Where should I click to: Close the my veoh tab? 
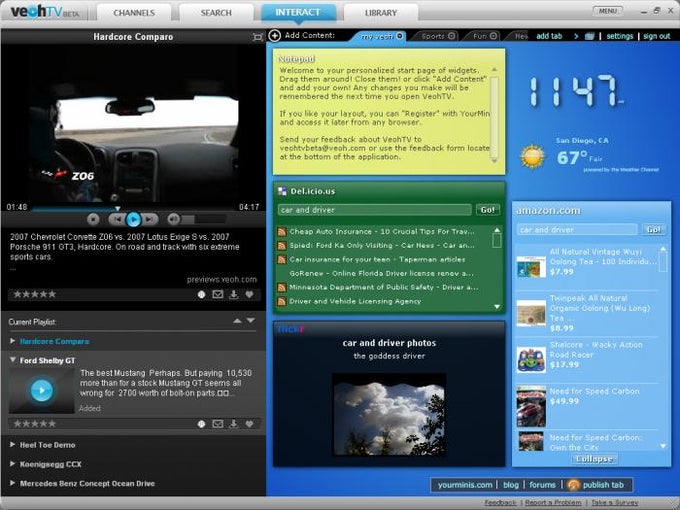pyautogui.click(x=400, y=36)
